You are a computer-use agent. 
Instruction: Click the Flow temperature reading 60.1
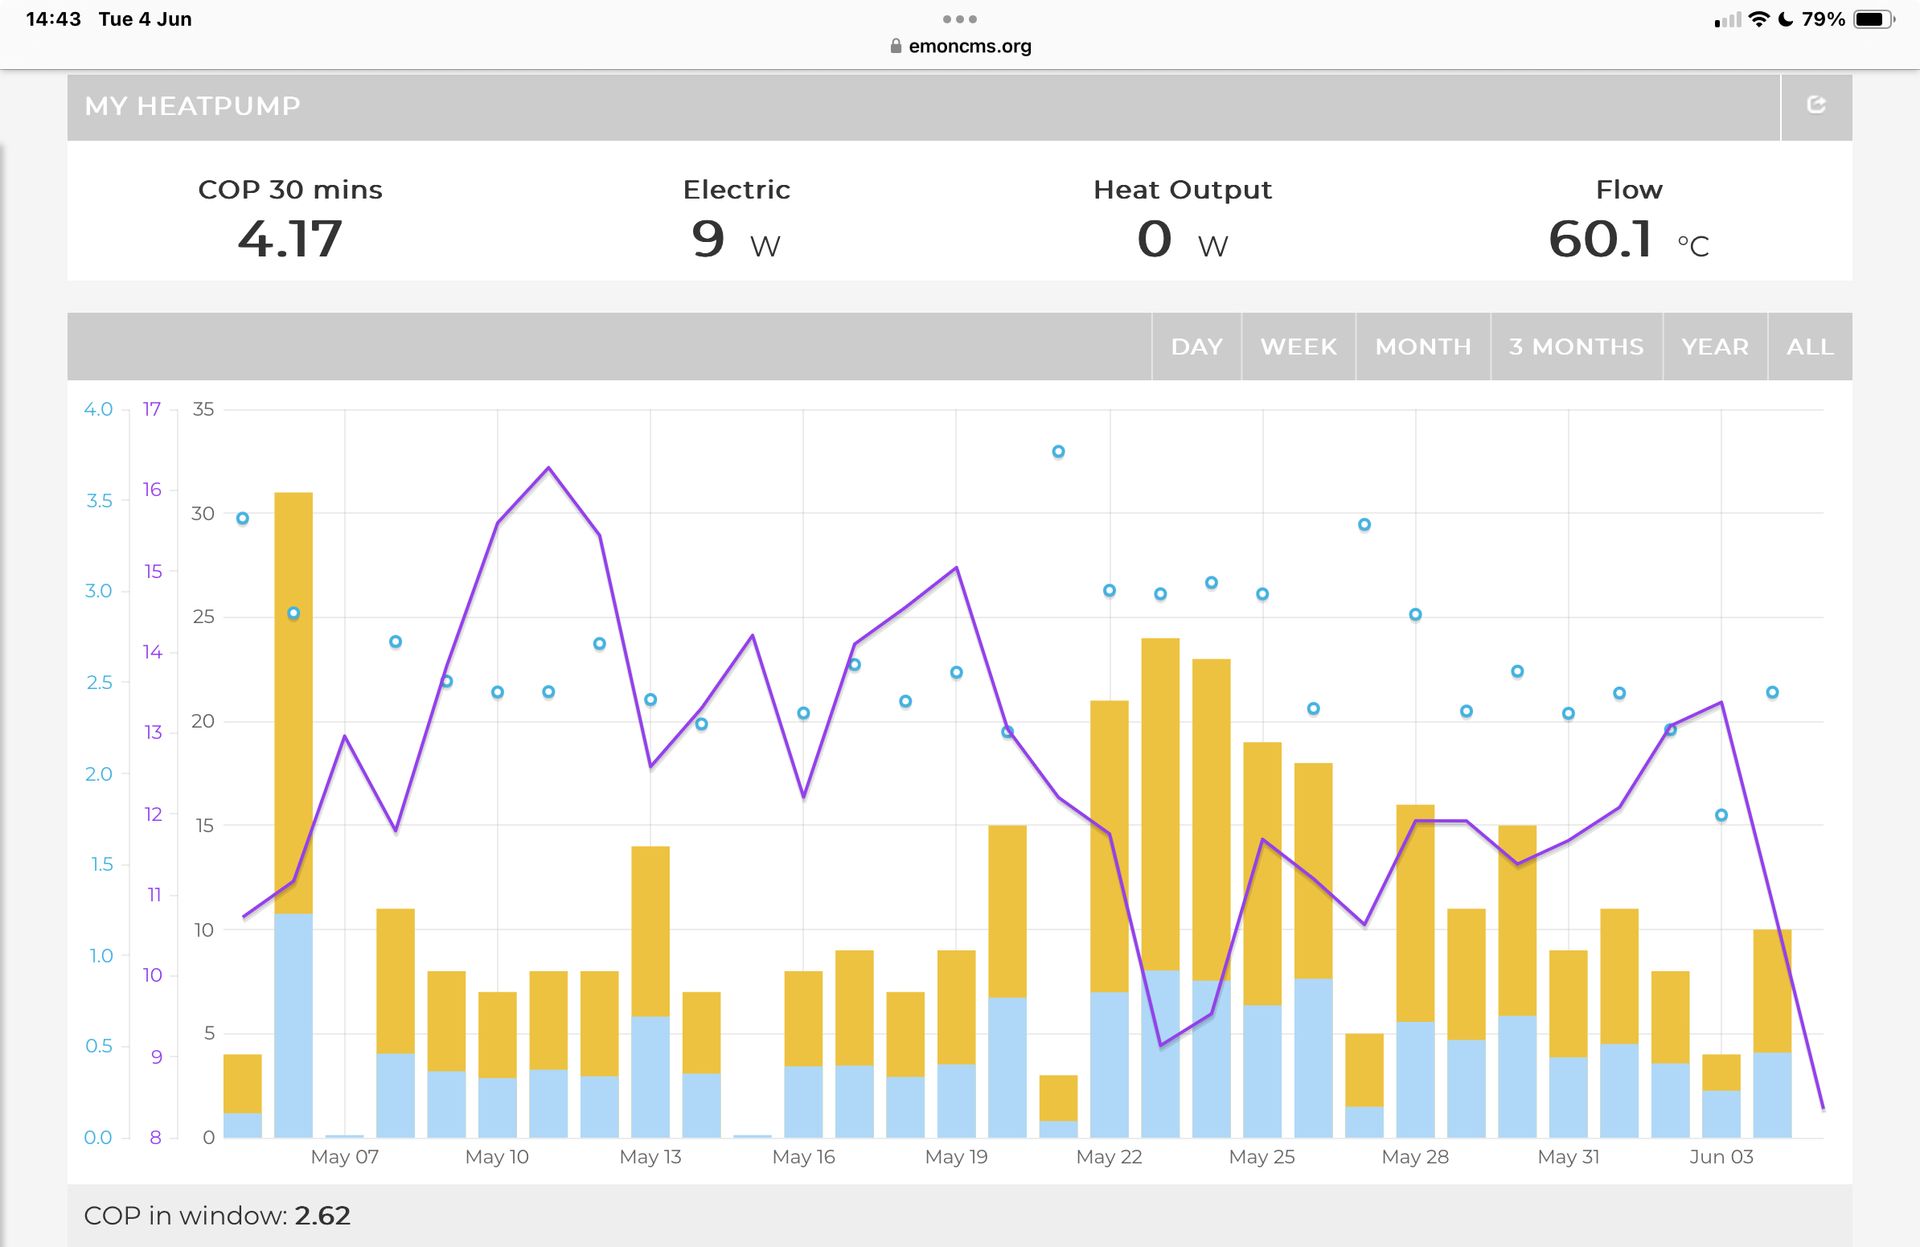click(x=1600, y=239)
